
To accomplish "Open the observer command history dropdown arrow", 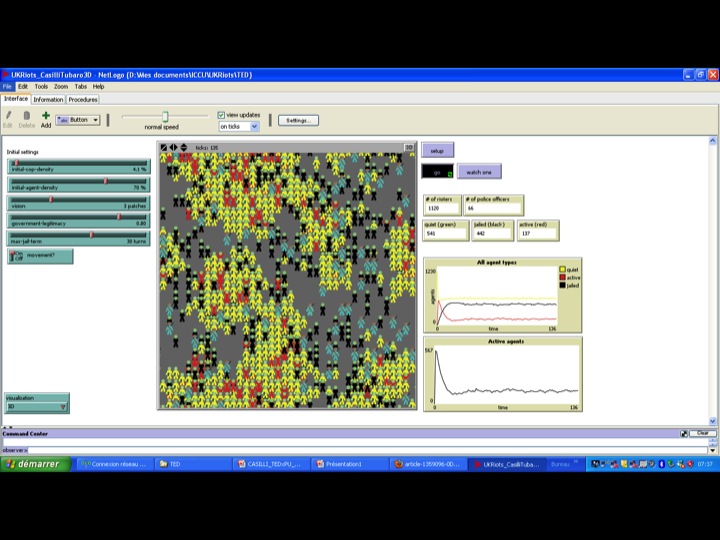I will pos(713,450).
